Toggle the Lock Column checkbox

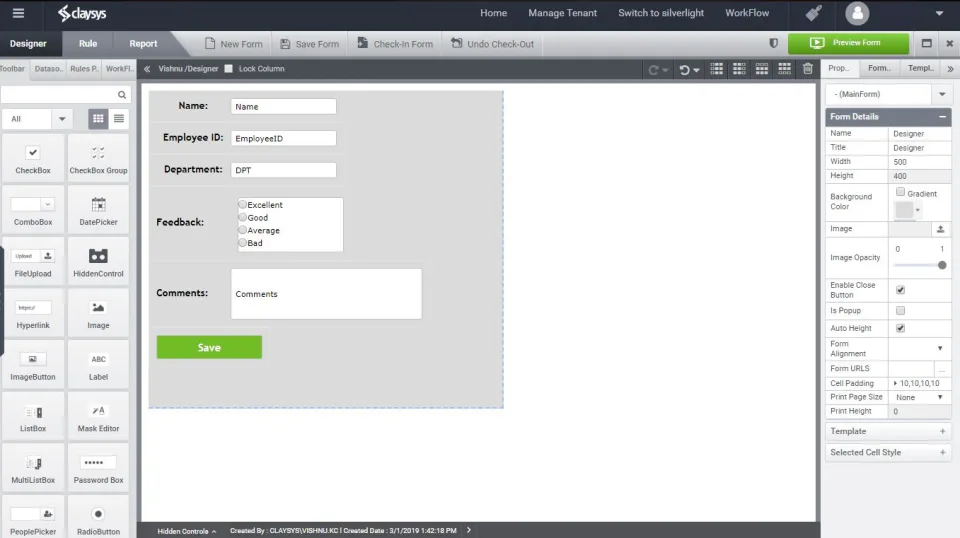[x=228, y=69]
